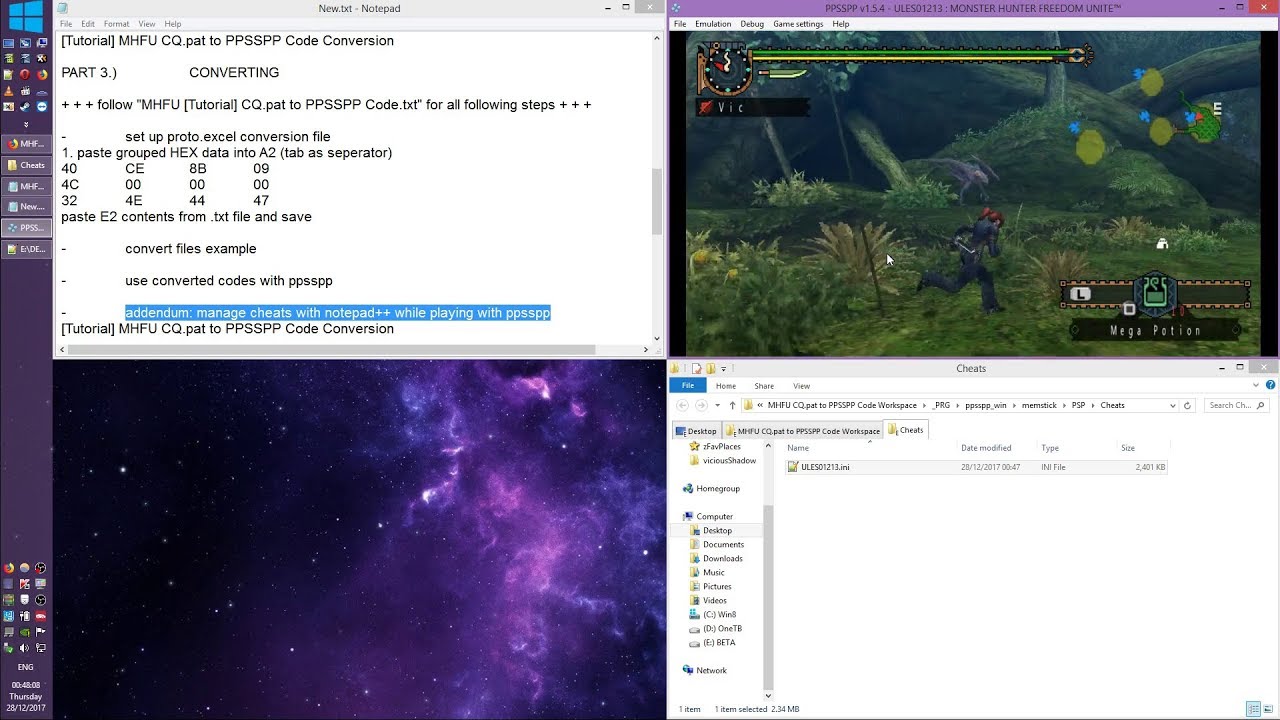This screenshot has width=1280, height=720.
Task: Sort by the Name column header
Action: [x=799, y=448]
